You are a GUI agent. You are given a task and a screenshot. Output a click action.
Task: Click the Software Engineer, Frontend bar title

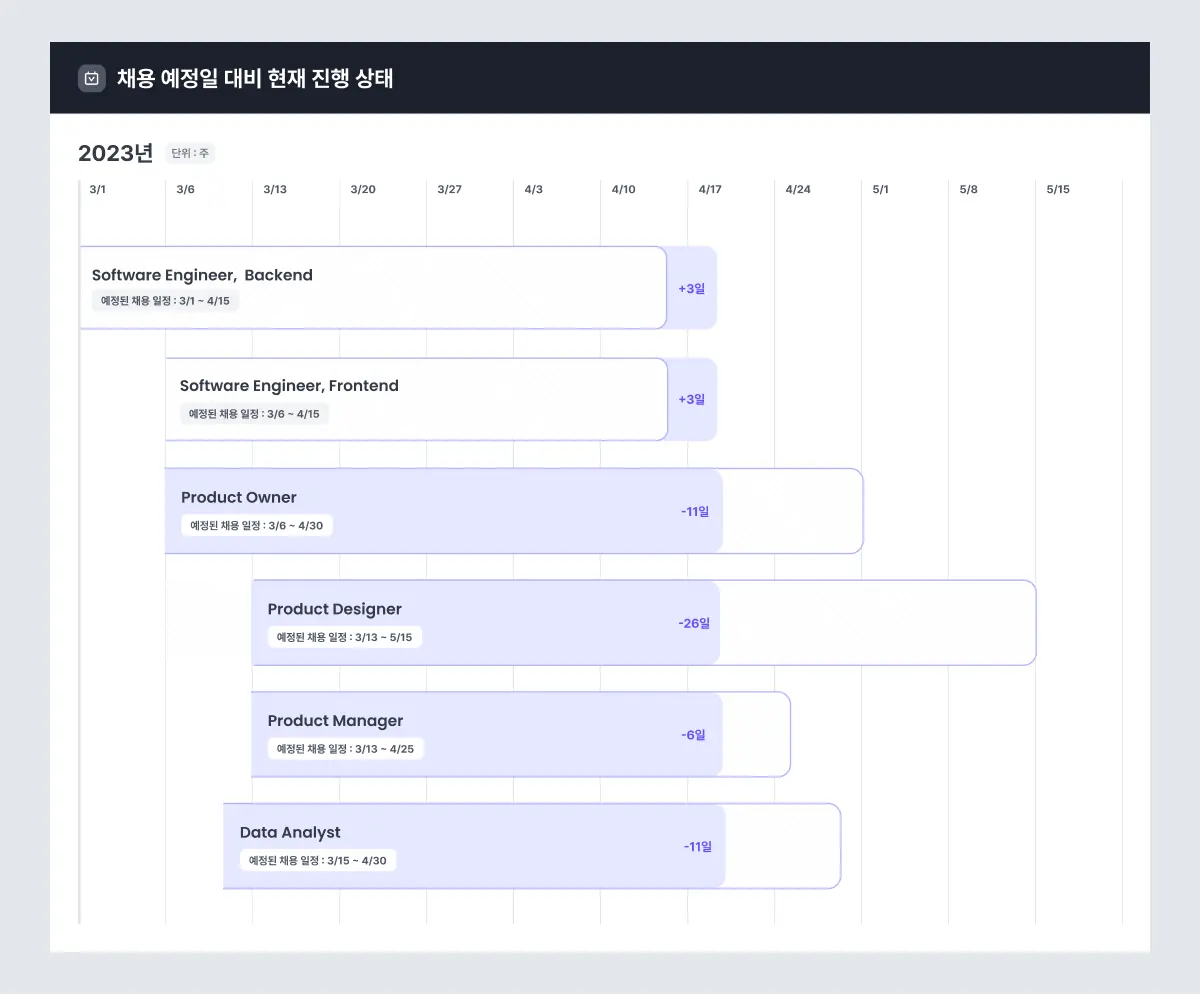(x=289, y=386)
